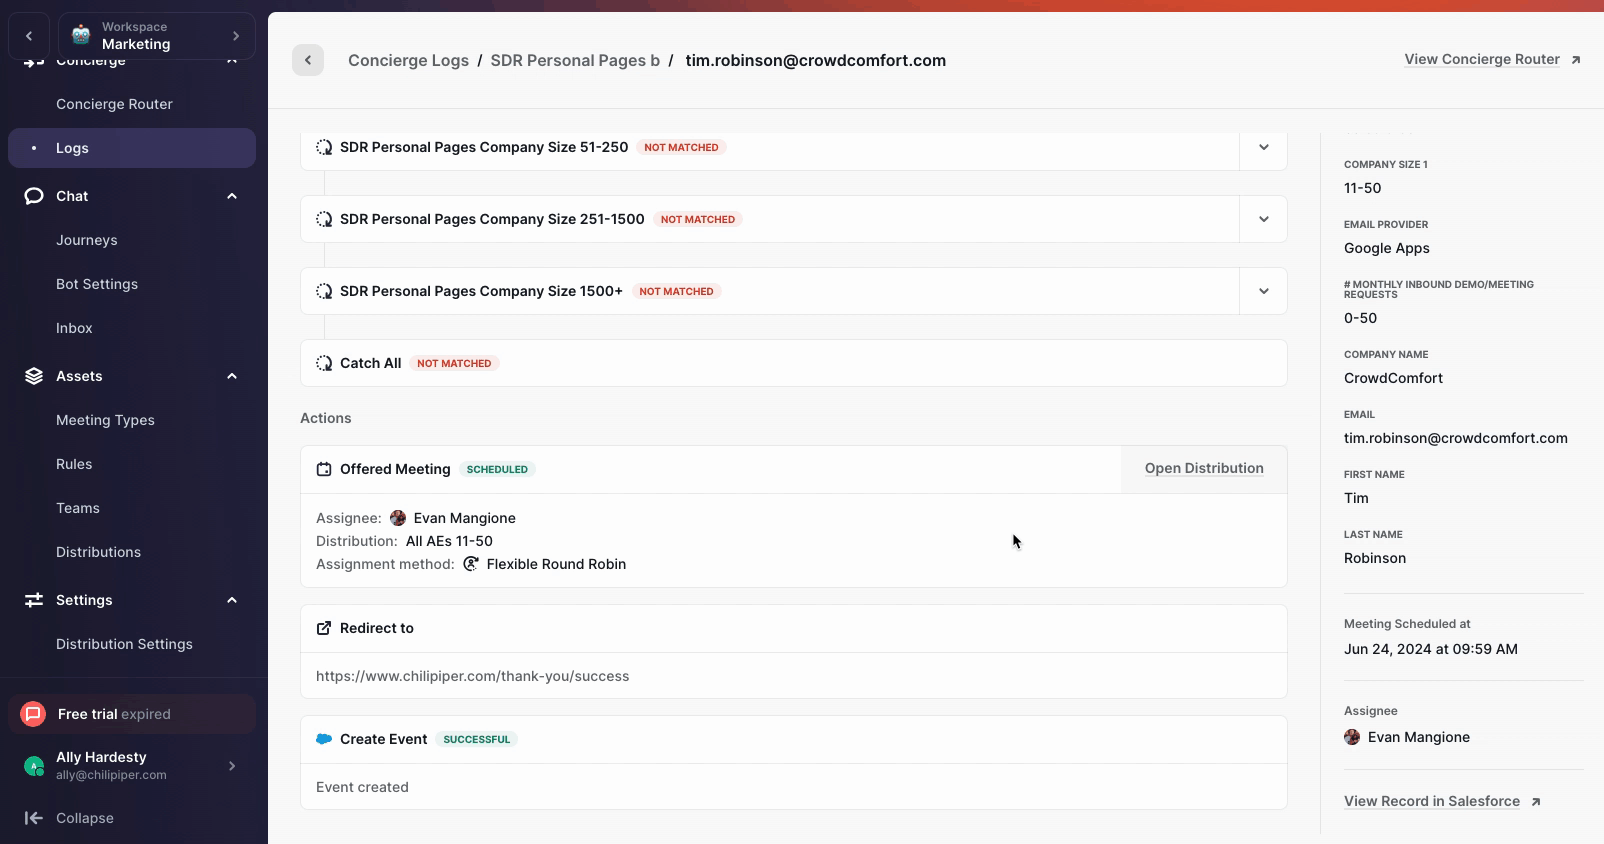Click the meeting scheduled date Jun 24, 2024
The height and width of the screenshot is (844, 1604).
pyautogui.click(x=1431, y=649)
